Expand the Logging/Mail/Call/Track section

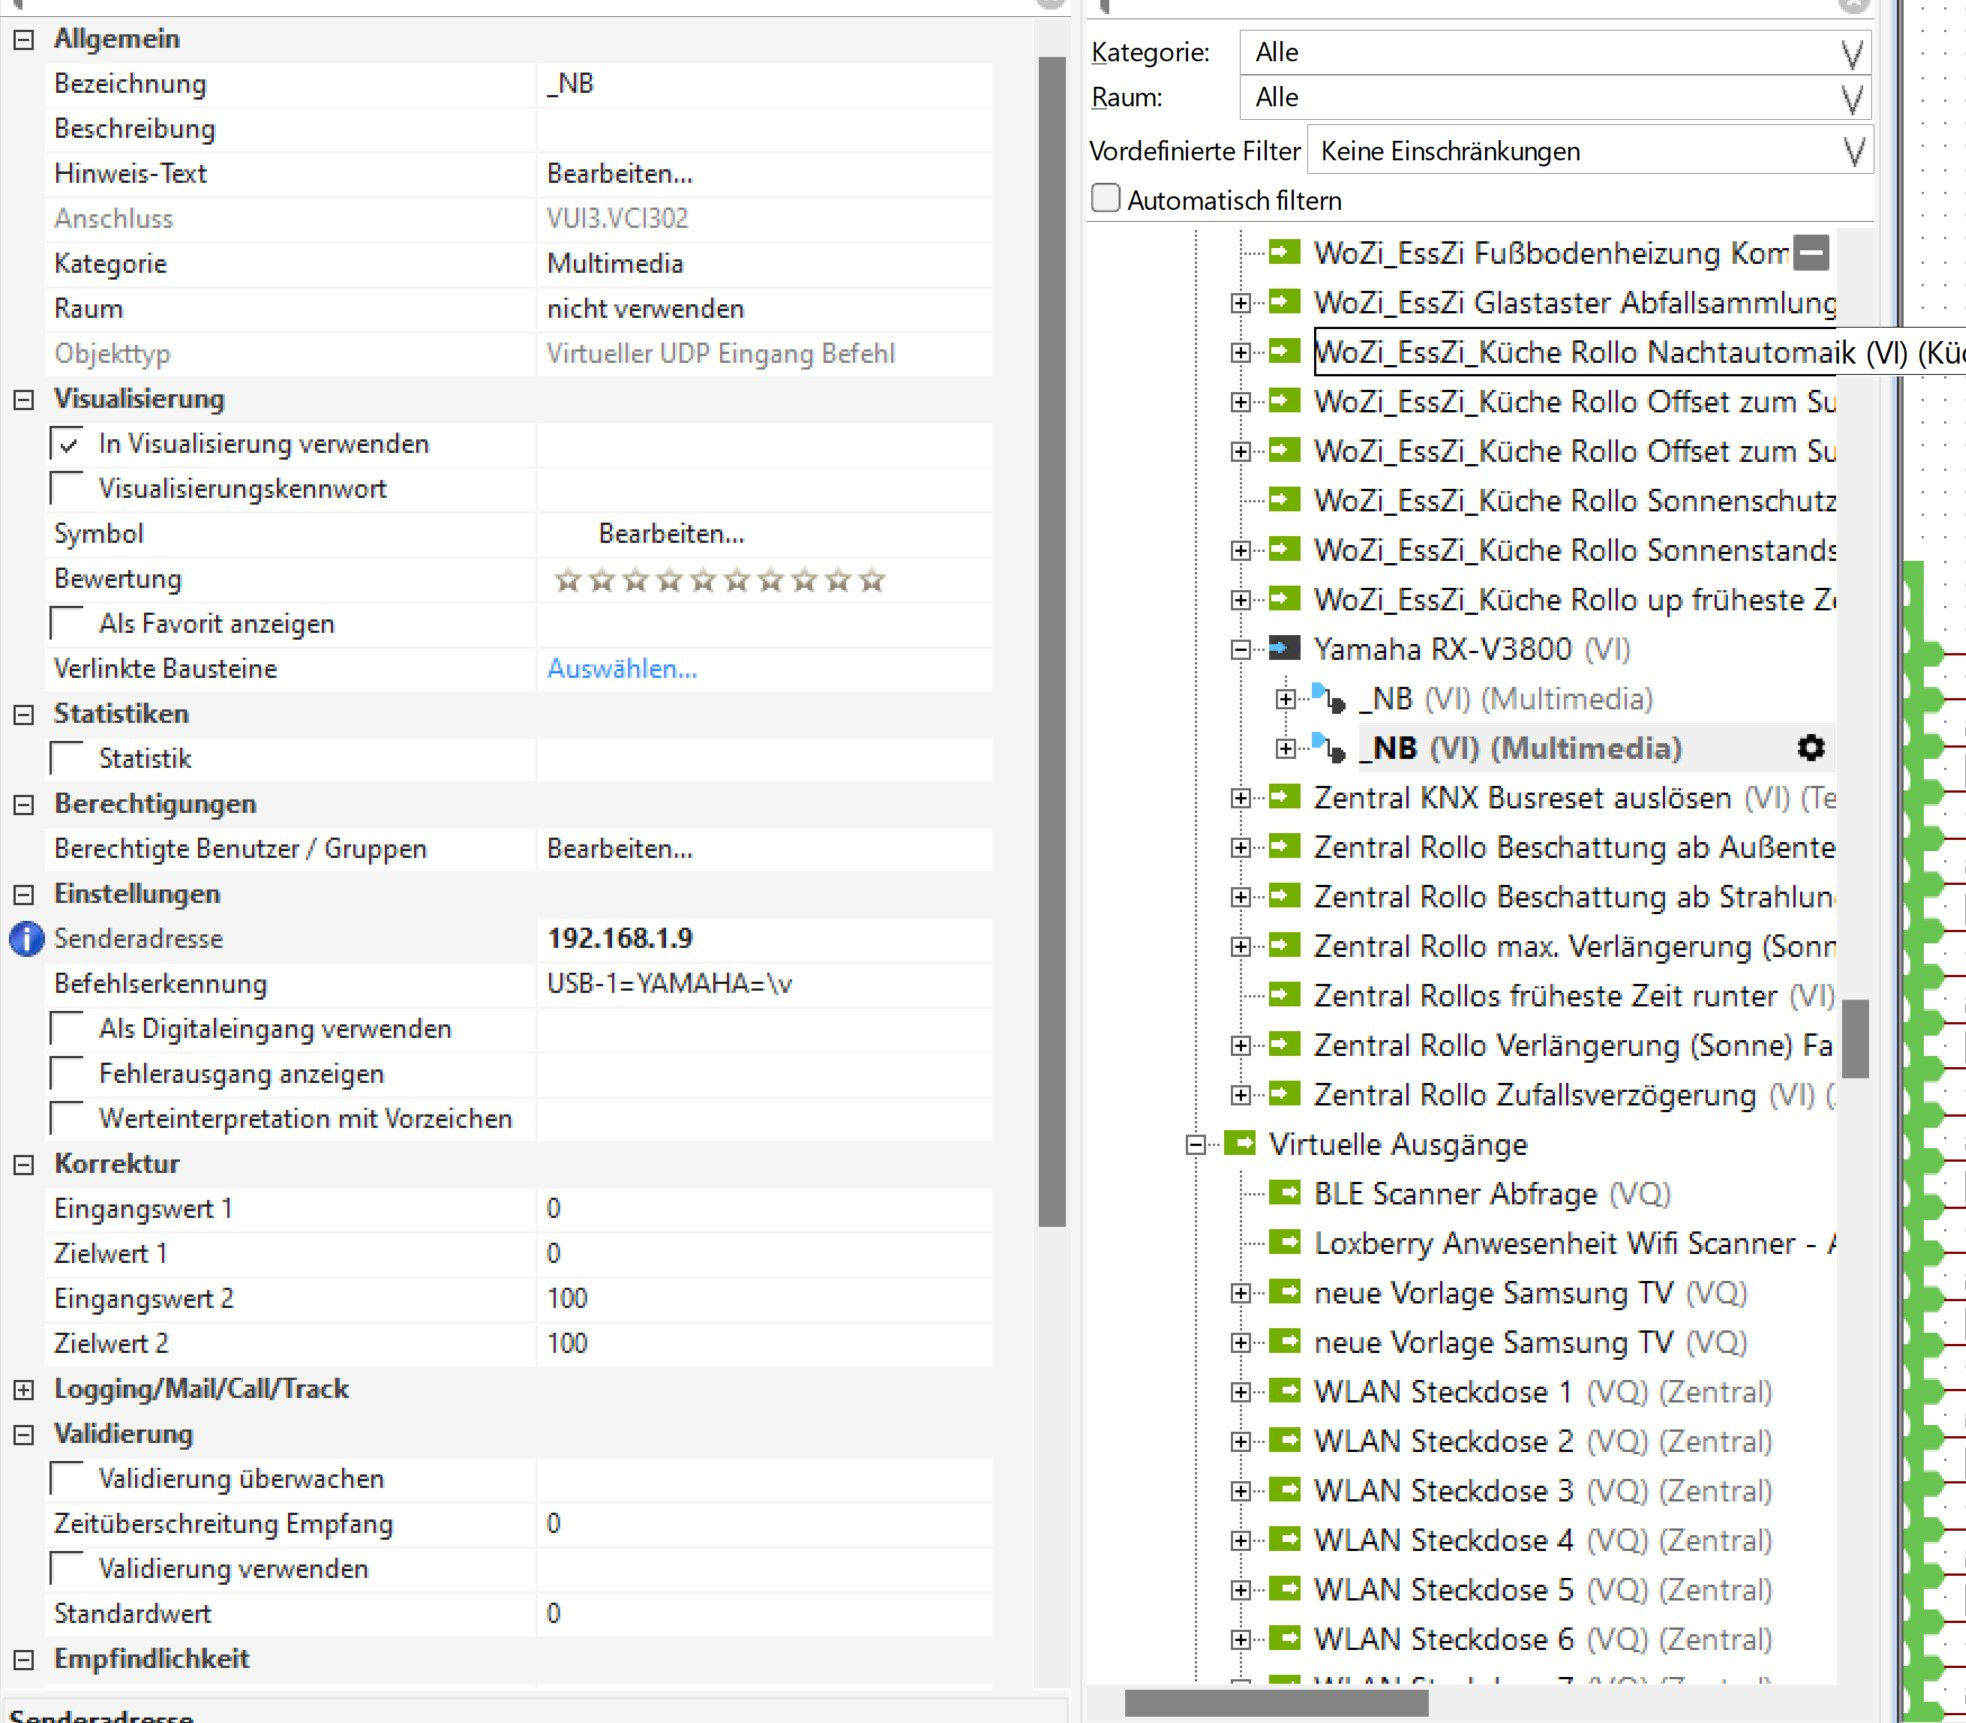coord(24,1389)
